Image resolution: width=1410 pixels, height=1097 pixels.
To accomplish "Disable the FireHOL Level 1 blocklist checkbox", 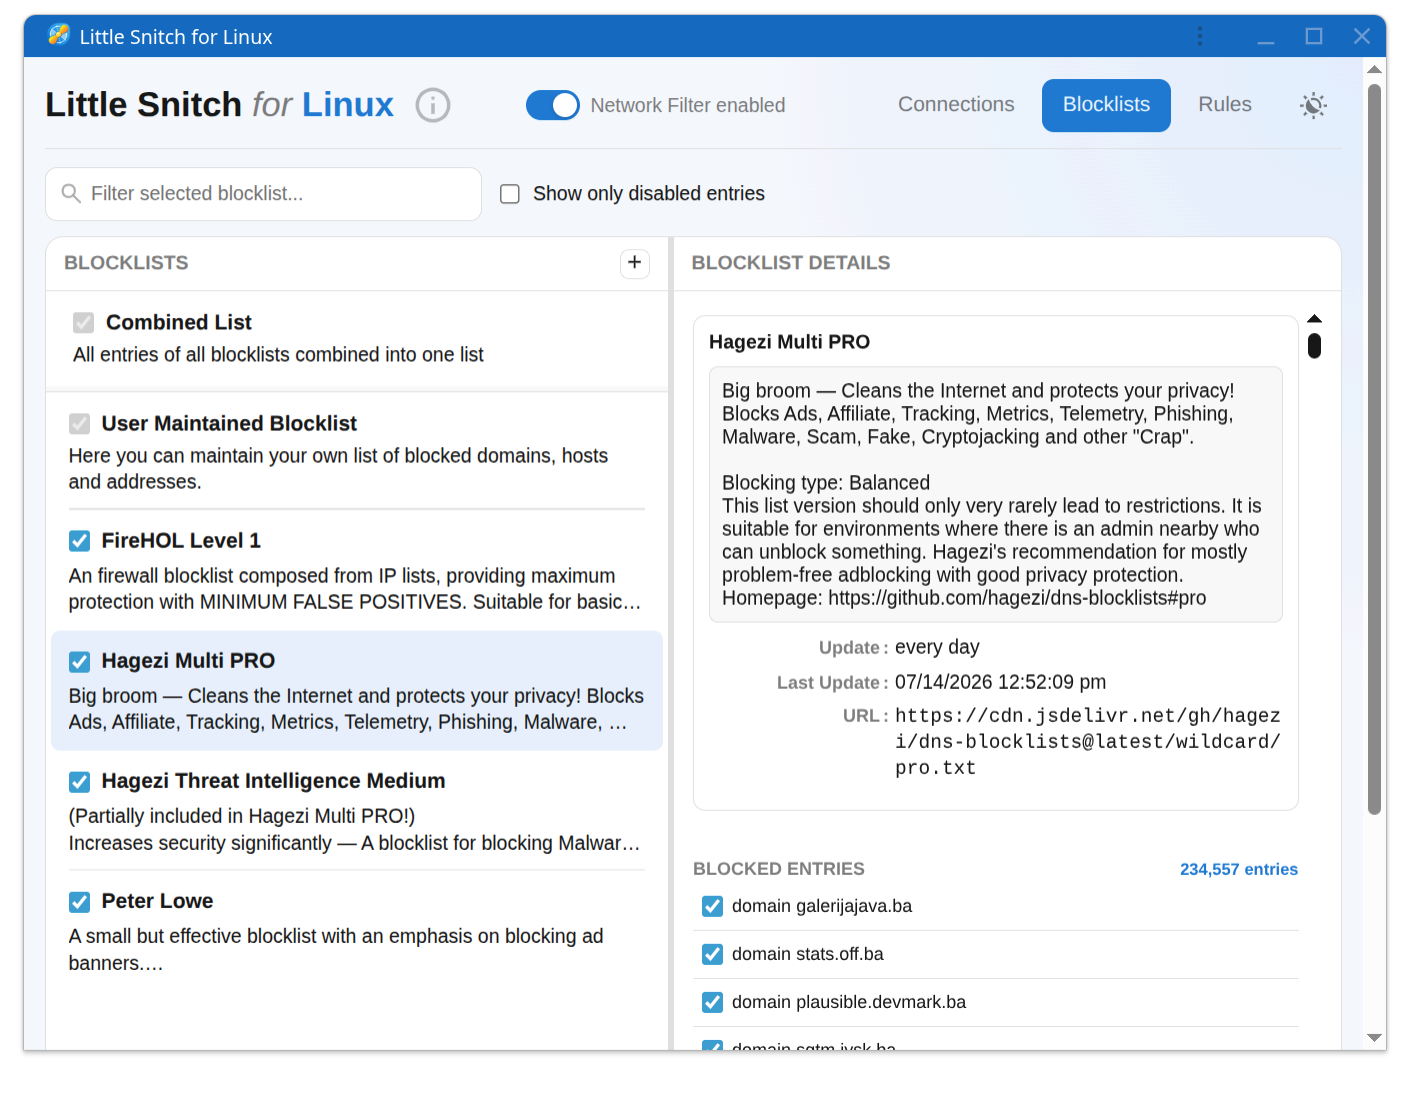I will tap(79, 541).
